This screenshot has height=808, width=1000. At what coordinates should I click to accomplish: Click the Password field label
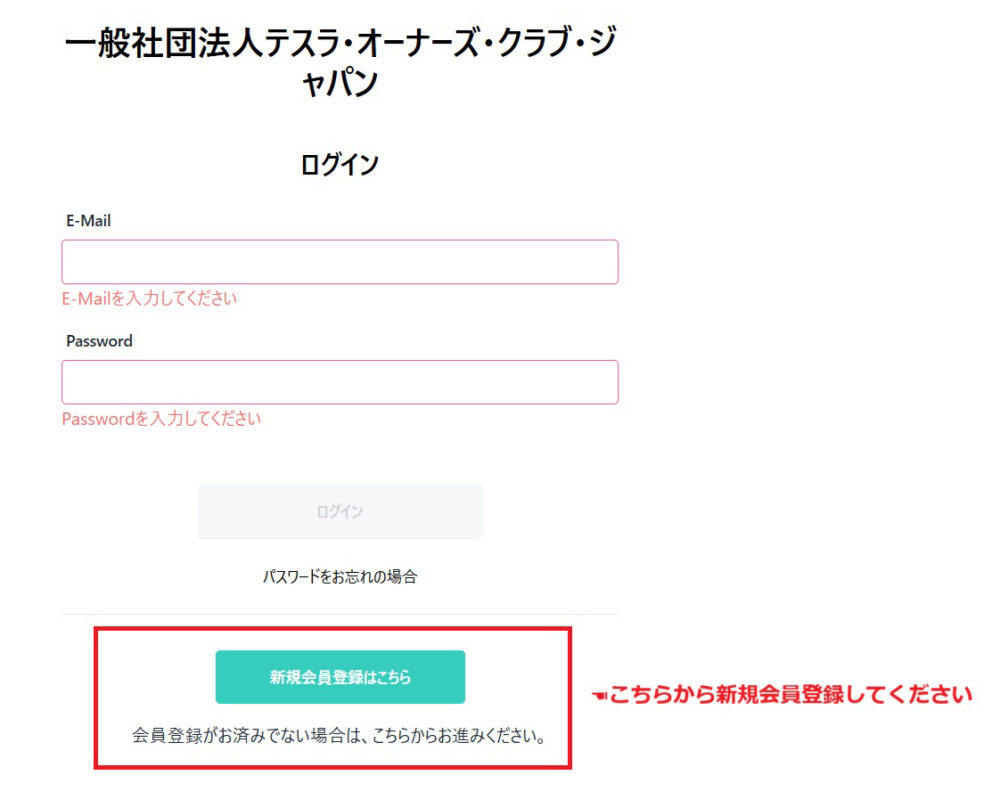[99, 341]
